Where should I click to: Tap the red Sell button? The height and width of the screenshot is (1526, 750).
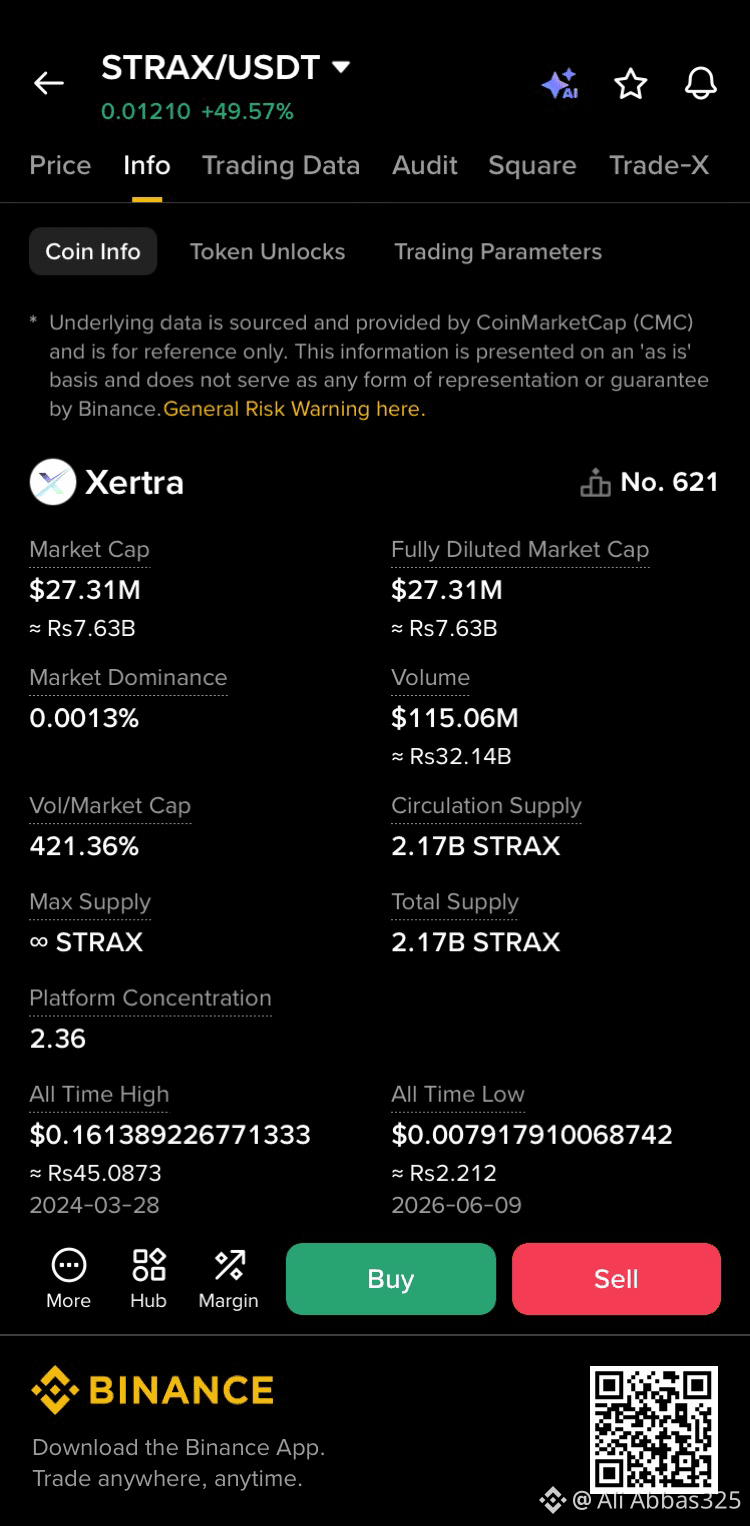pyautogui.click(x=616, y=1279)
